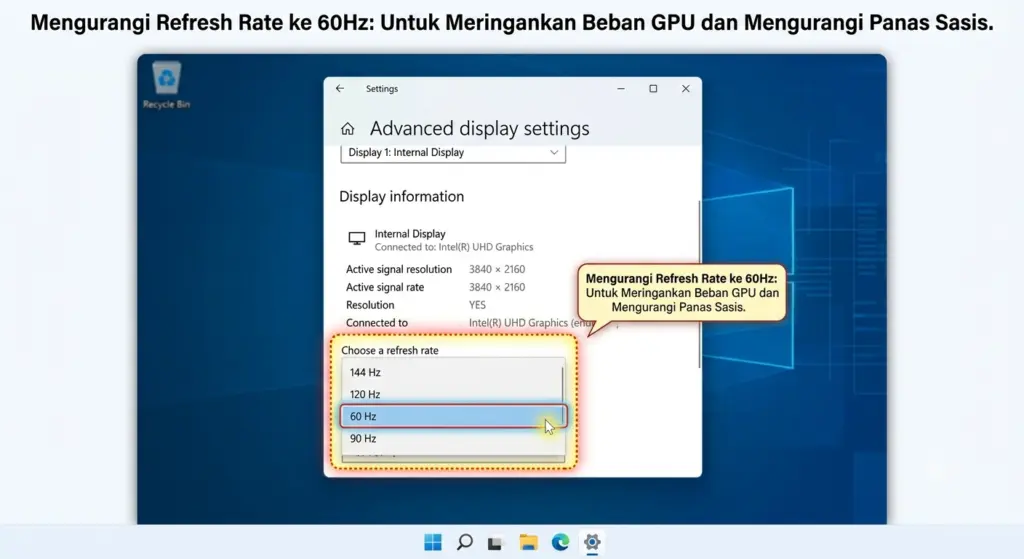Image resolution: width=1024 pixels, height=559 pixels.
Task: Click the 'Display information' heading
Action: point(402,197)
